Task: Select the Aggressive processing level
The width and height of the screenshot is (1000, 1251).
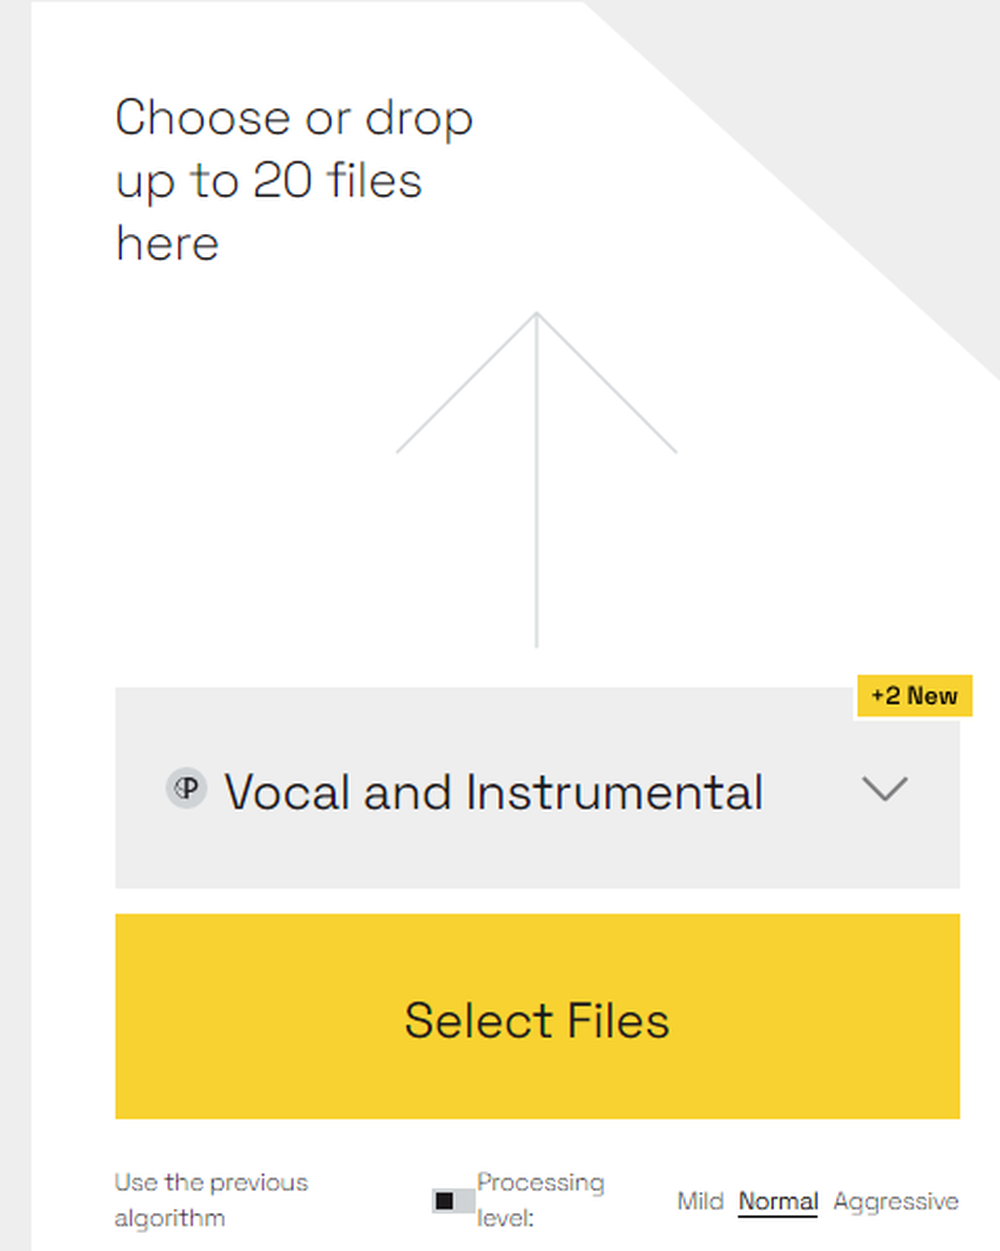Action: coord(896,1201)
